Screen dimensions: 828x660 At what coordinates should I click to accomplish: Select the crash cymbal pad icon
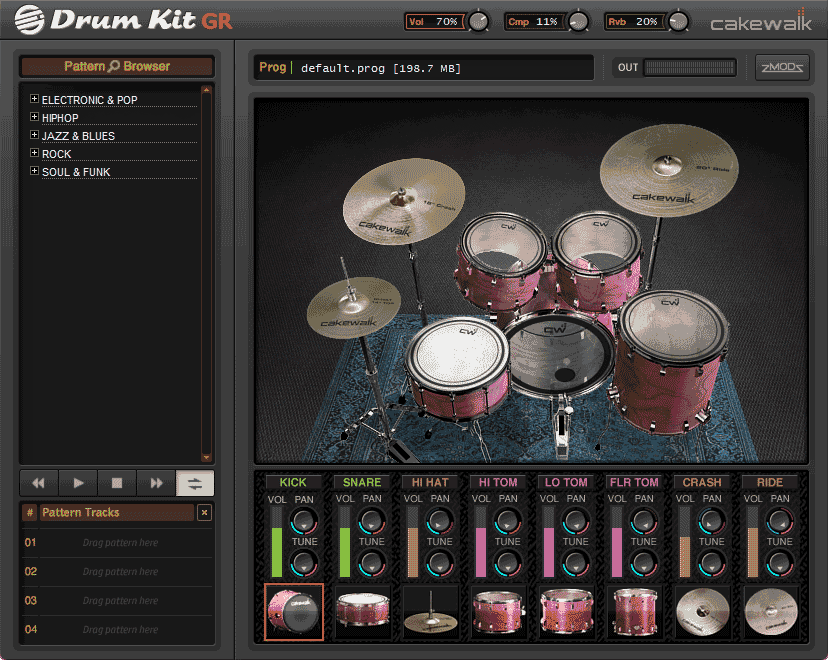point(702,611)
